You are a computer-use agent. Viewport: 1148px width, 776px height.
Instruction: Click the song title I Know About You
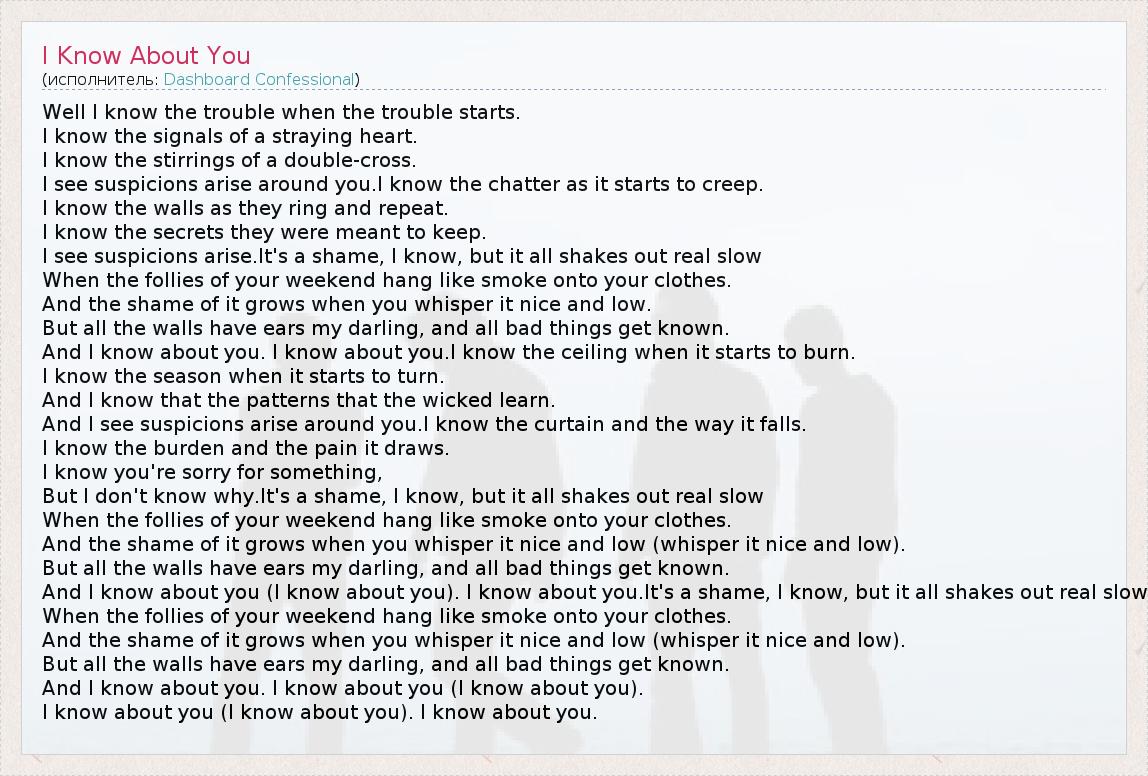146,55
